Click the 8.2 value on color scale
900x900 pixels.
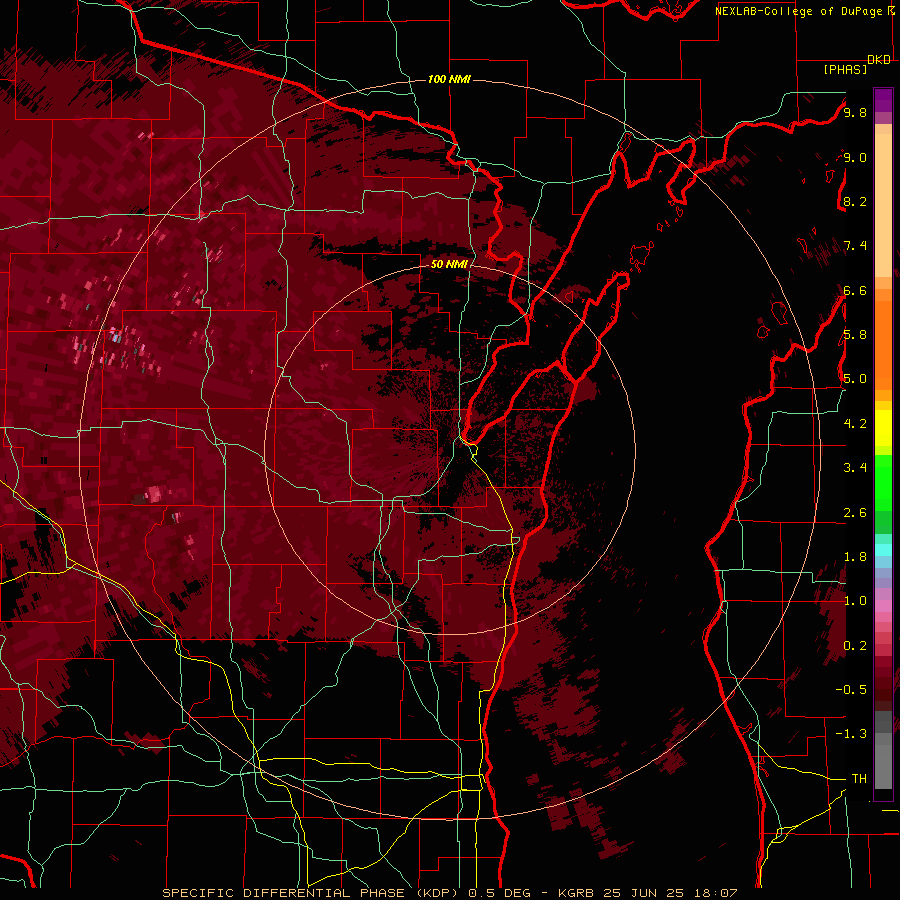click(855, 201)
